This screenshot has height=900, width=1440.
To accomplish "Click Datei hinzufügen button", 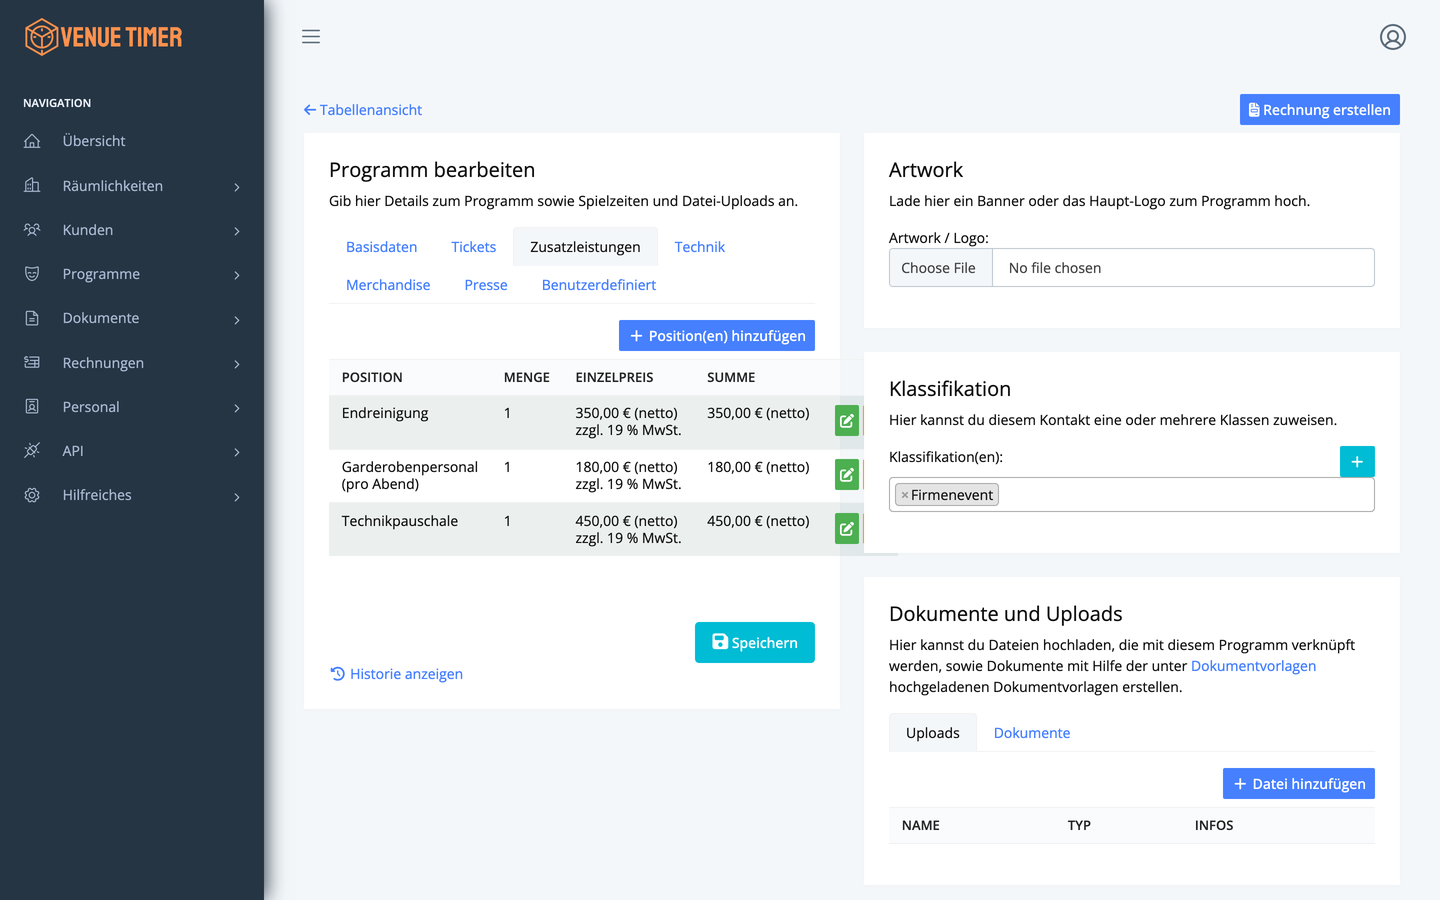I will [x=1299, y=784].
